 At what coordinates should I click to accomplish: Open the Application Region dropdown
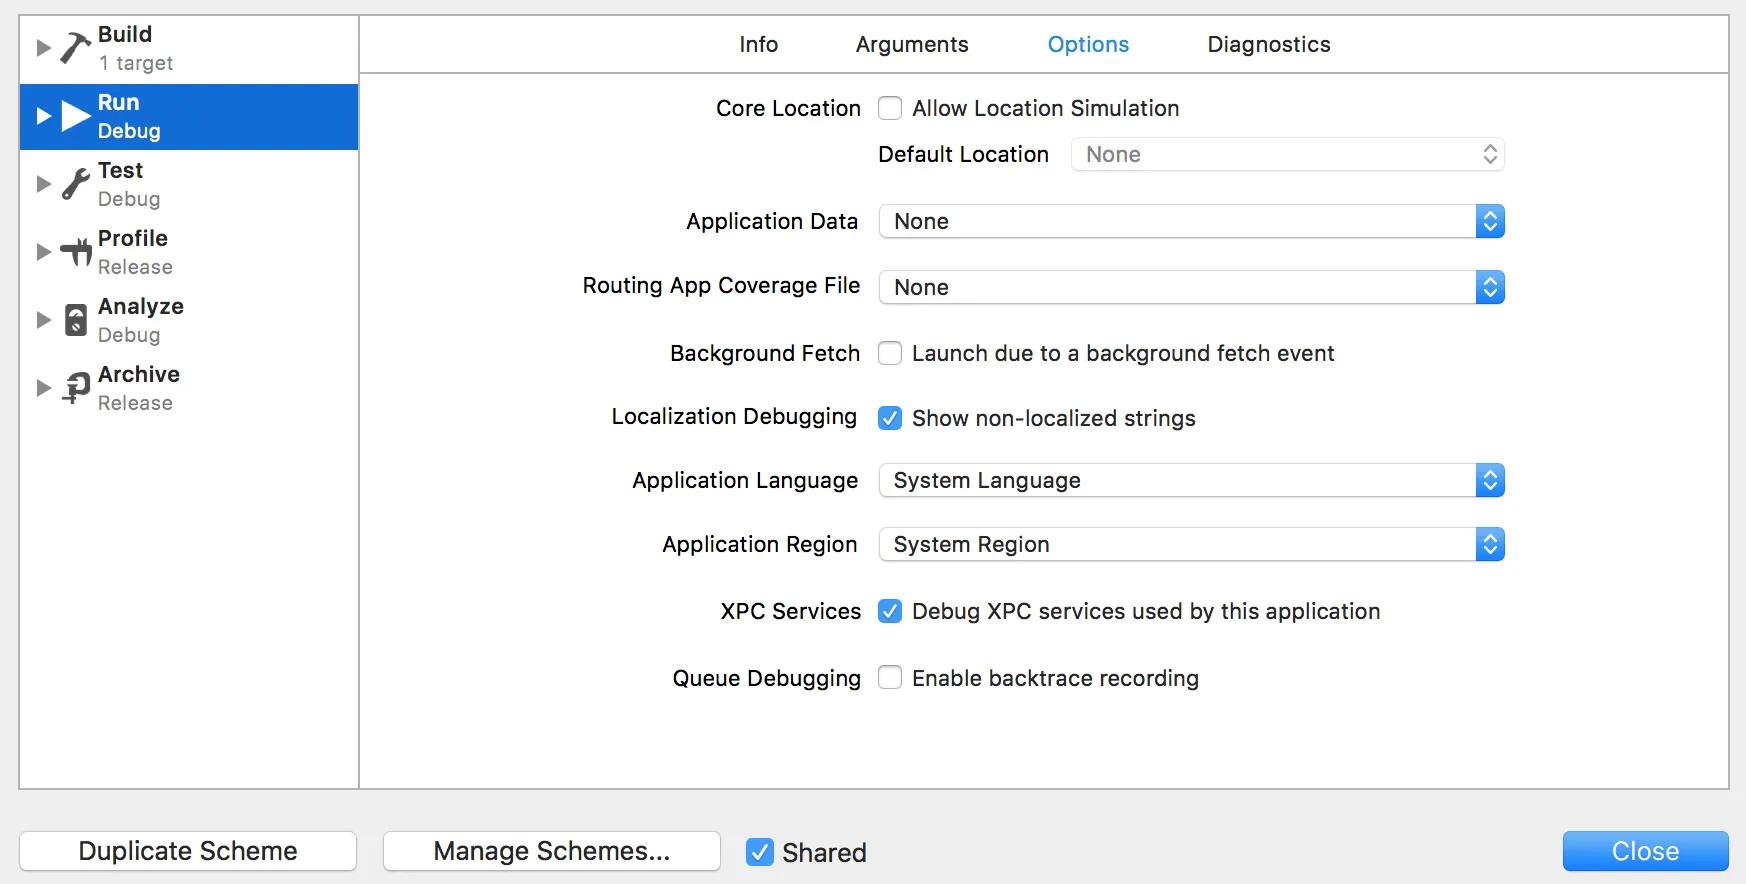pos(1191,545)
